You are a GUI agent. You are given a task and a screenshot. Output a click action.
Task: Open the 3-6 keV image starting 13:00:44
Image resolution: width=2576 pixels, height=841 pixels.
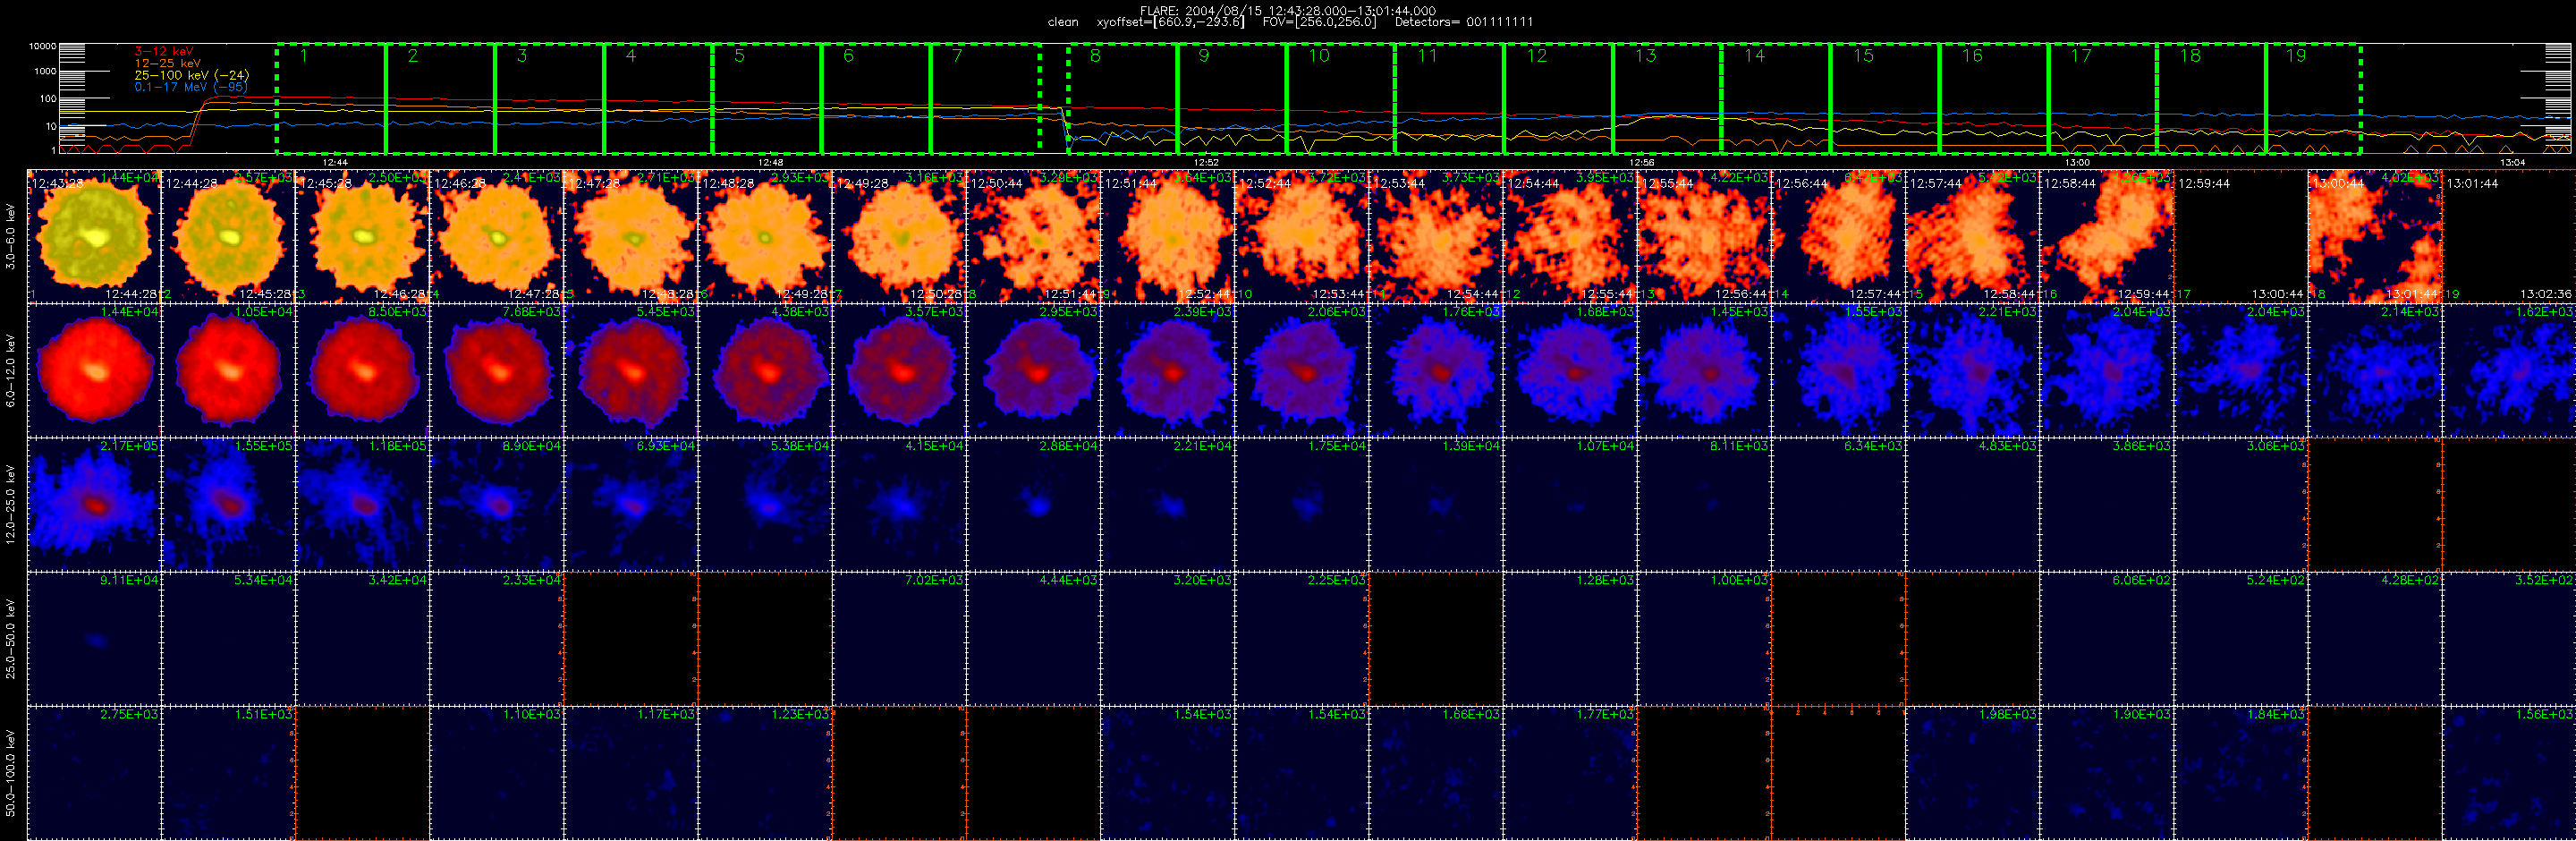click(x=2375, y=236)
